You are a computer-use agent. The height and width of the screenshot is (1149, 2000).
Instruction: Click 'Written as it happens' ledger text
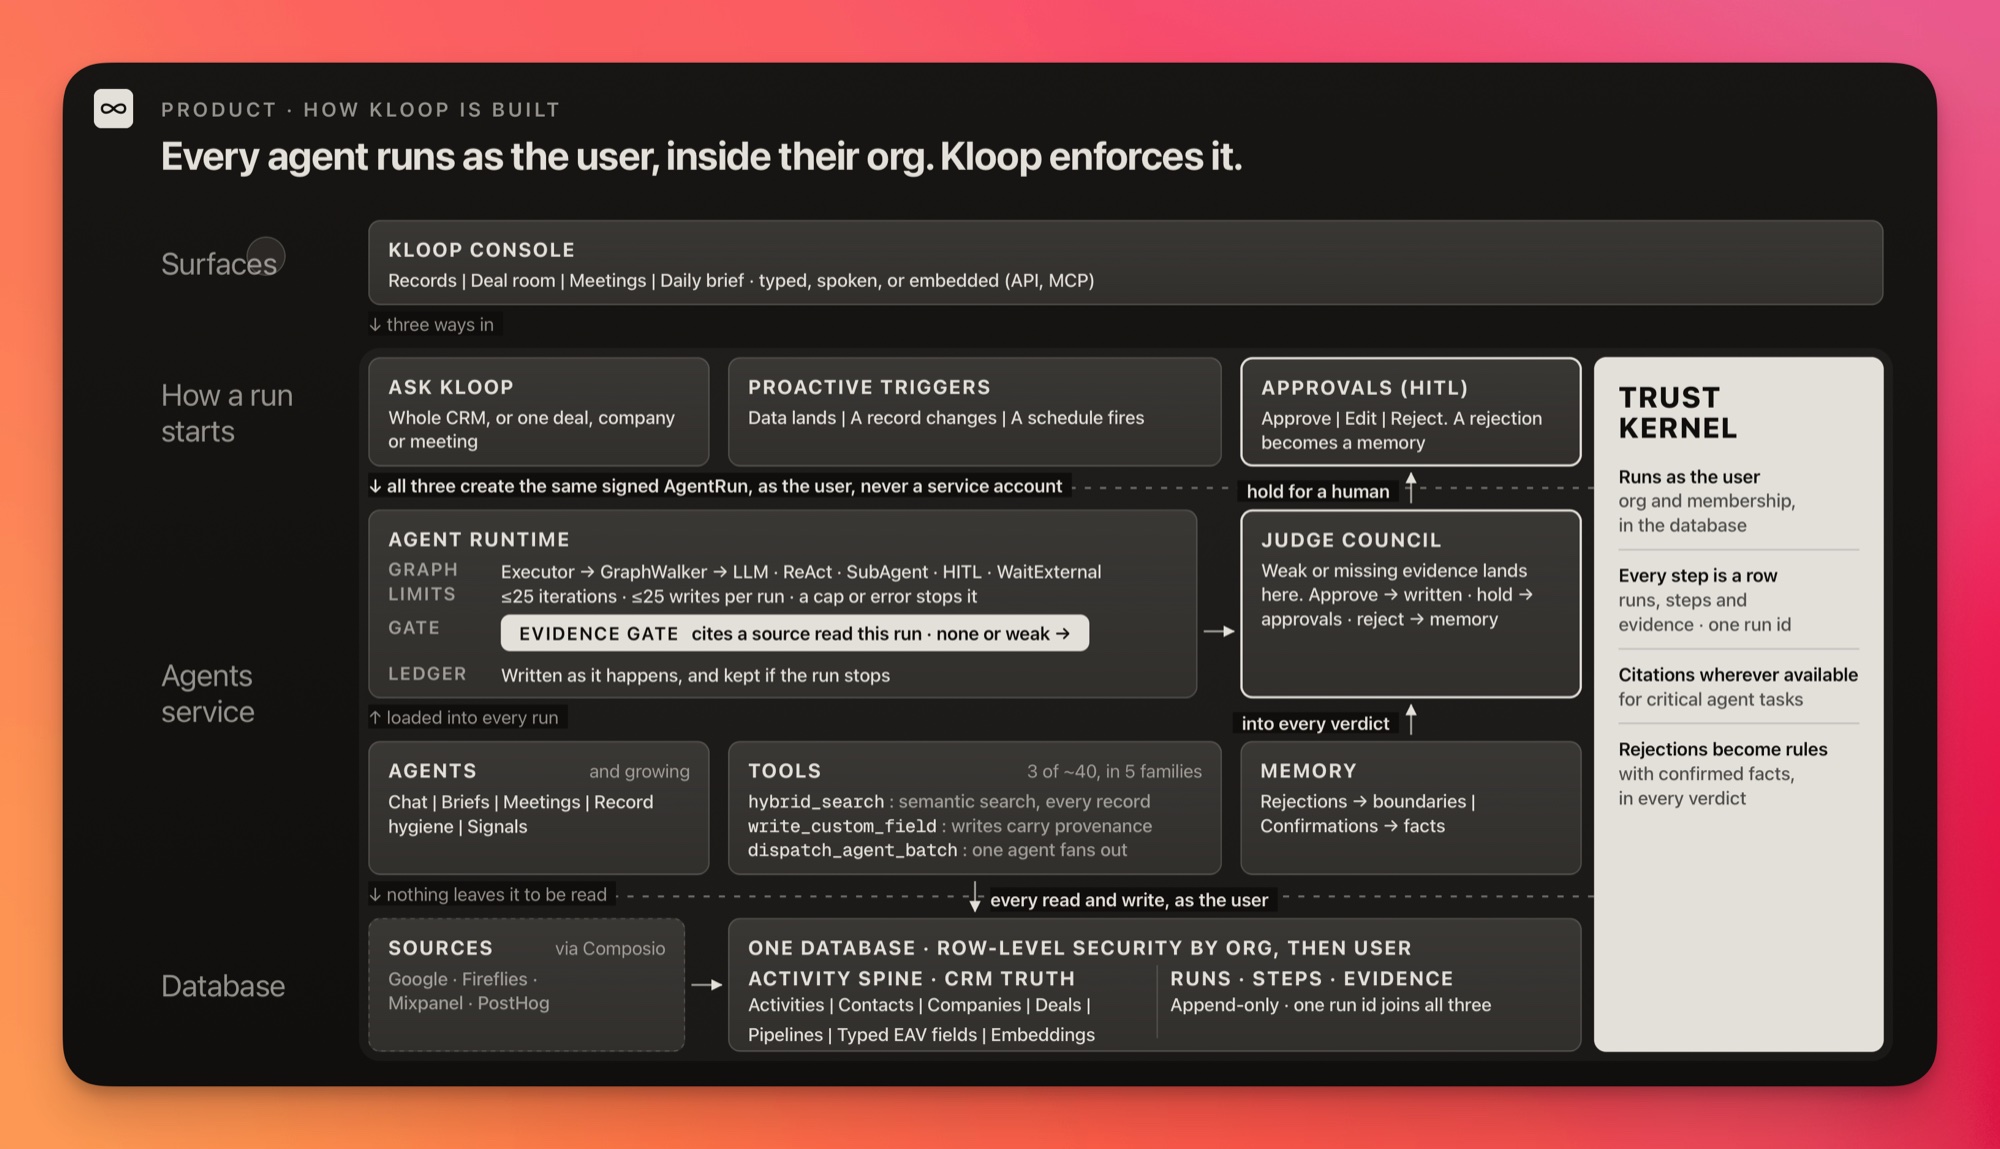pyautogui.click(x=695, y=675)
